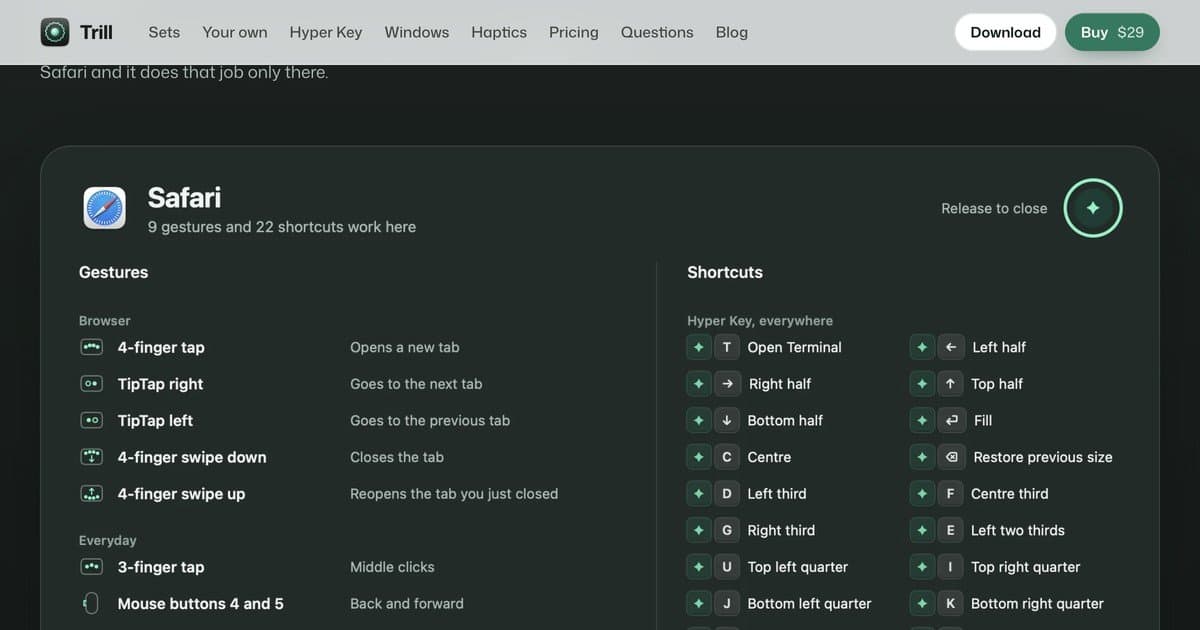This screenshot has width=1200, height=630.
Task: Click the glowing Hyper Key circle button
Action: tap(1093, 208)
